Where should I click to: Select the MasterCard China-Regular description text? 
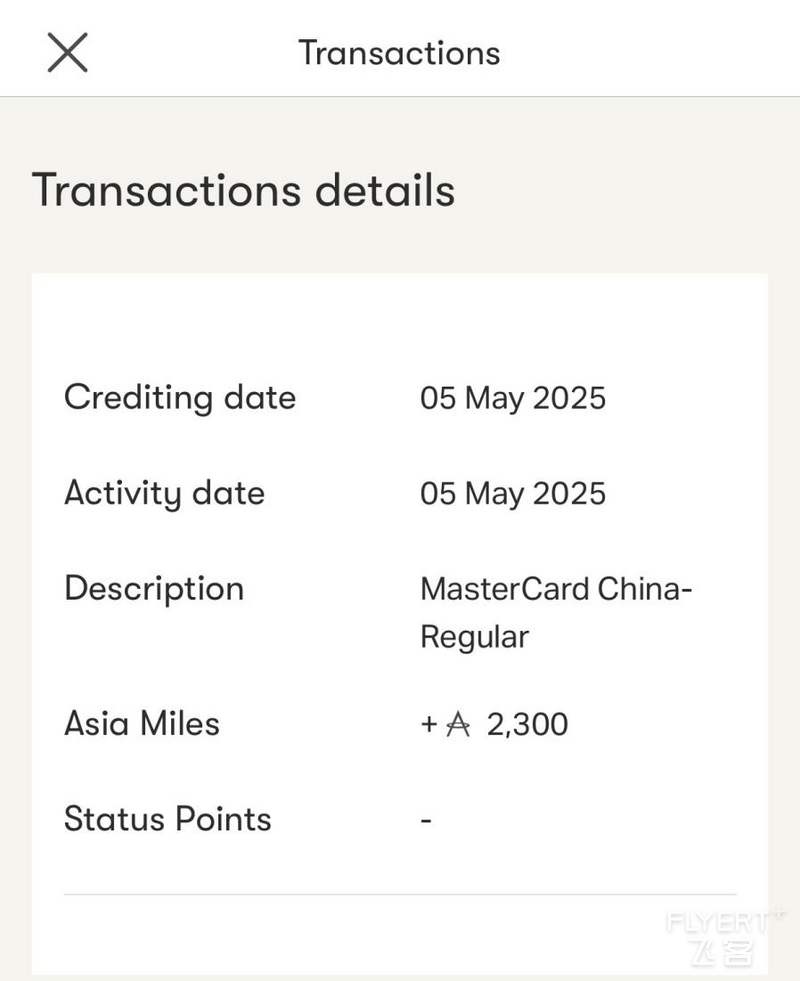click(556, 613)
